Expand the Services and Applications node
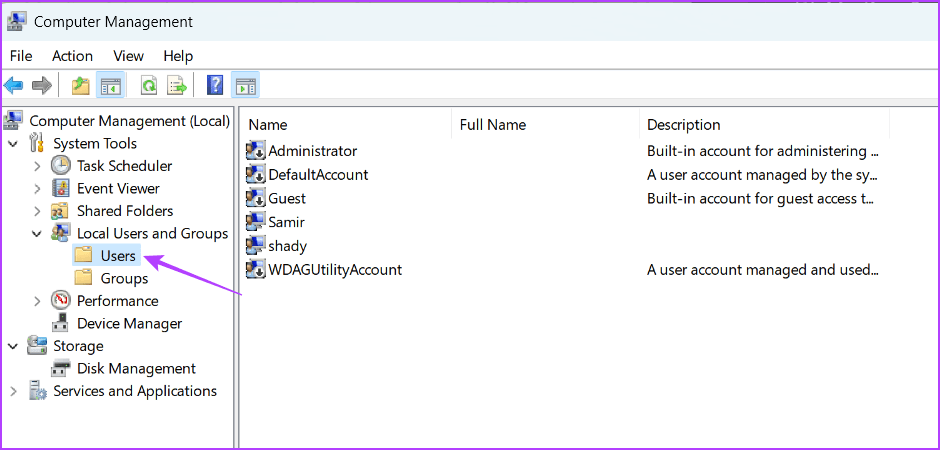The width and height of the screenshot is (940, 450). 13,391
